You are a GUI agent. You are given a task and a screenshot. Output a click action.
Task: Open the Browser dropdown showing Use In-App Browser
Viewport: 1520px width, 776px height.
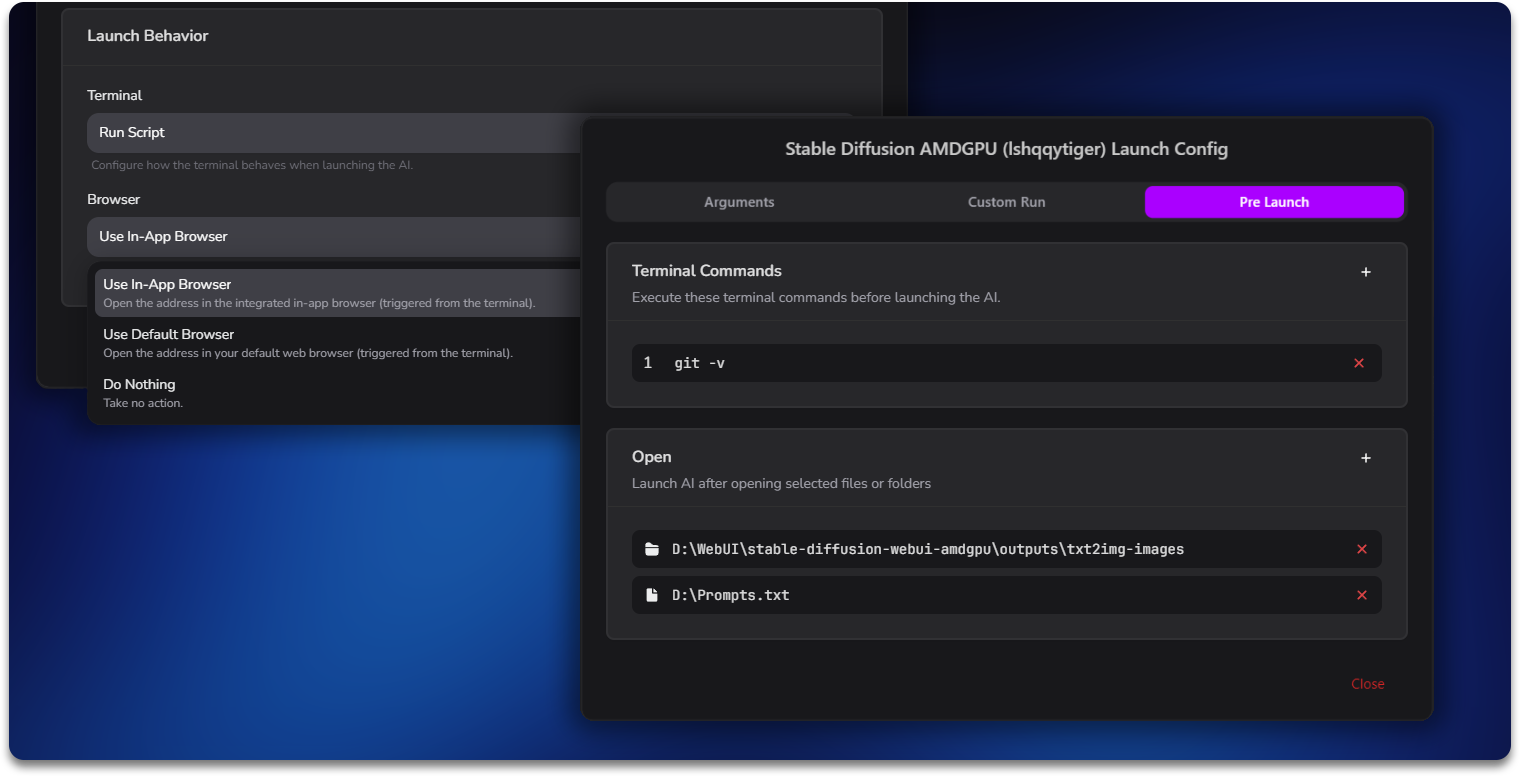[335, 237]
